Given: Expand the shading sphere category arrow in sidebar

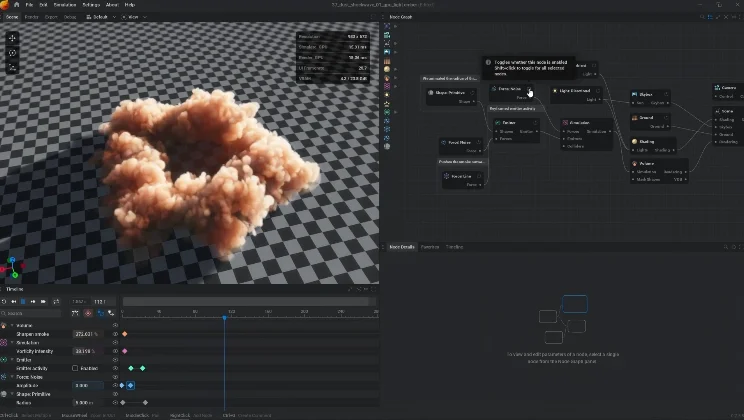Looking at the screenshot, I should click(395, 69).
